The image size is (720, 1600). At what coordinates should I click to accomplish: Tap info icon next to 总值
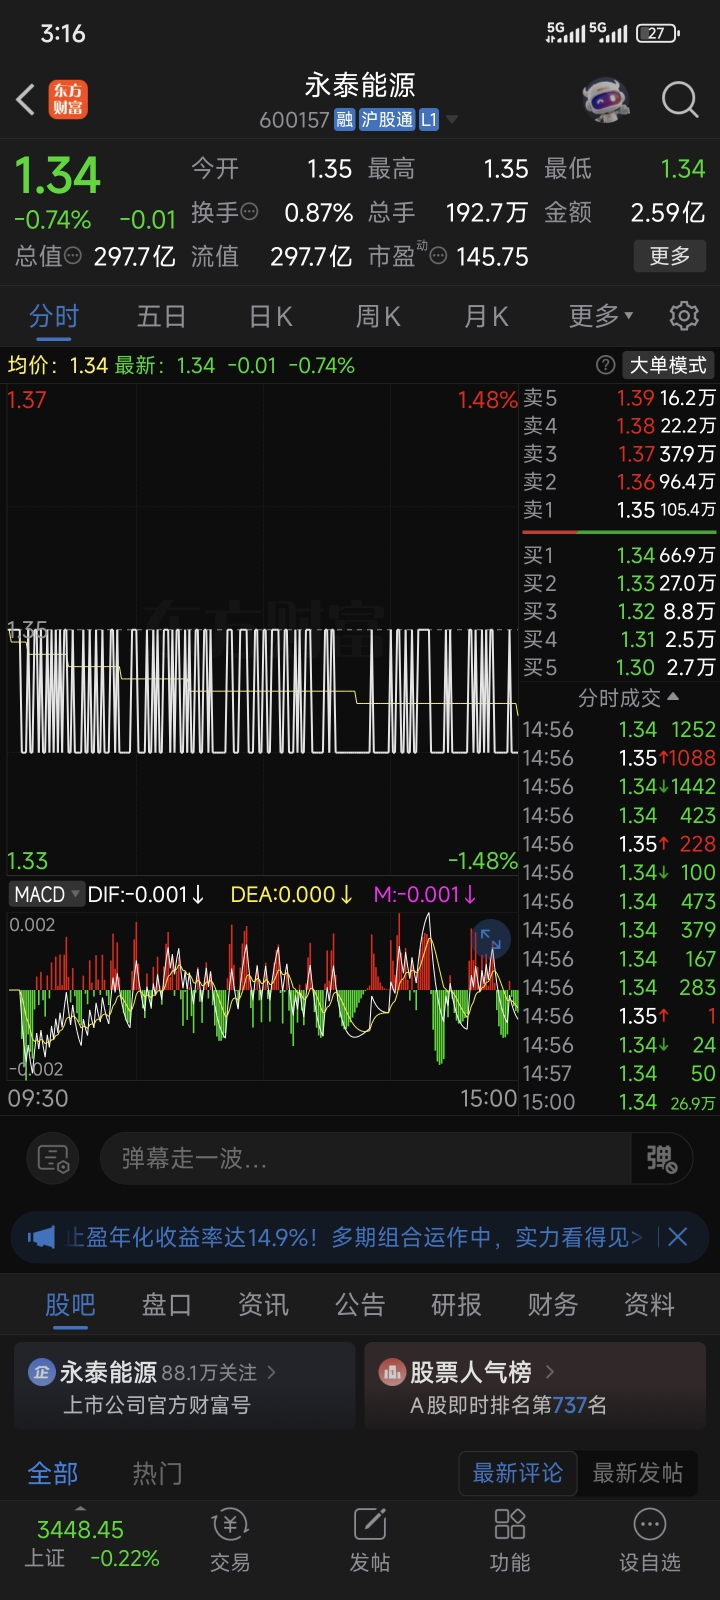click(x=73, y=256)
